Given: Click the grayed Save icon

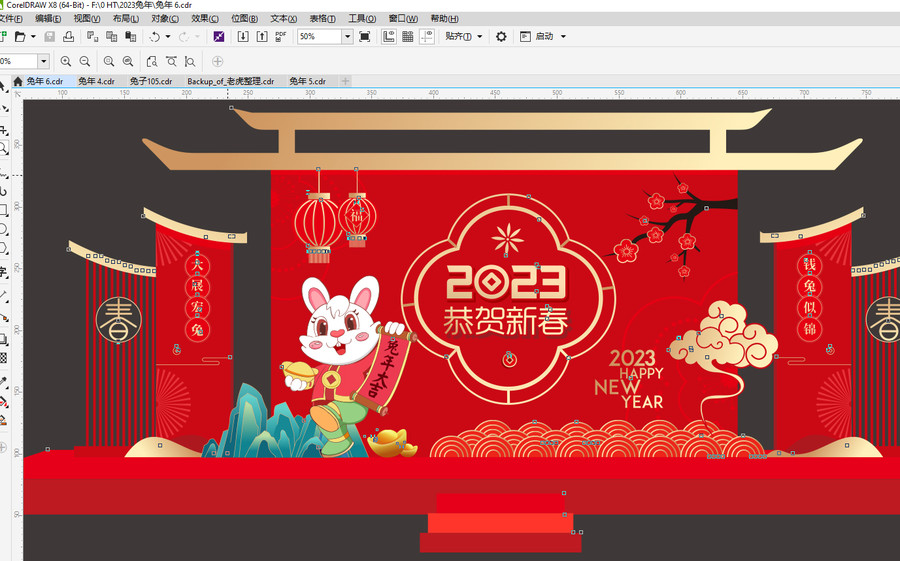Looking at the screenshot, I should [x=50, y=37].
